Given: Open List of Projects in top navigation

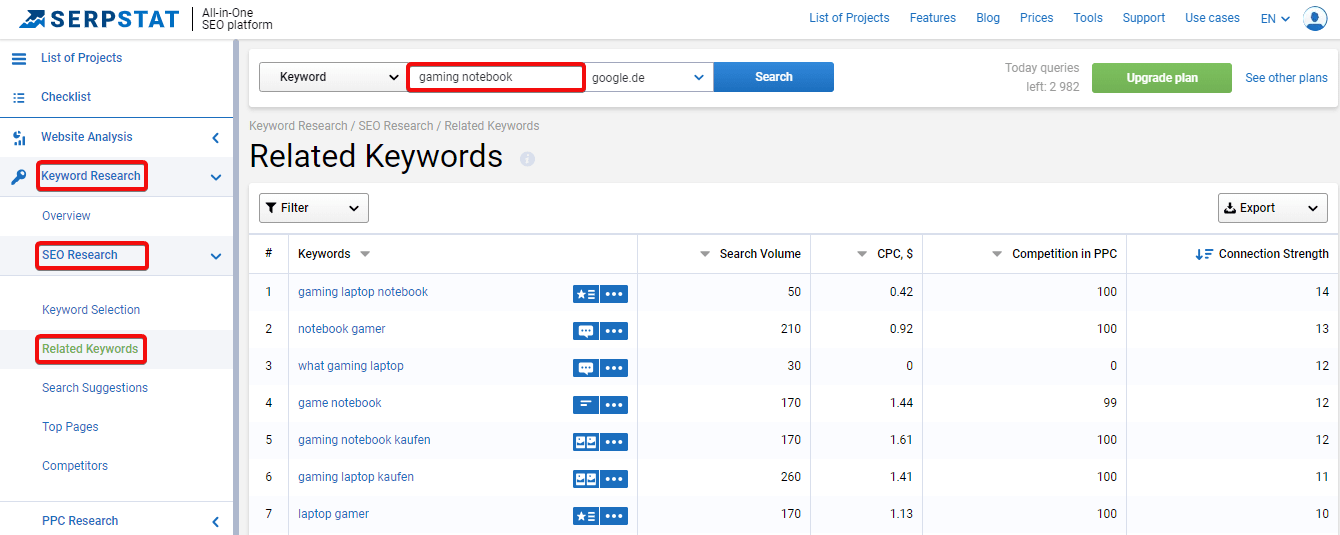Looking at the screenshot, I should (849, 18).
